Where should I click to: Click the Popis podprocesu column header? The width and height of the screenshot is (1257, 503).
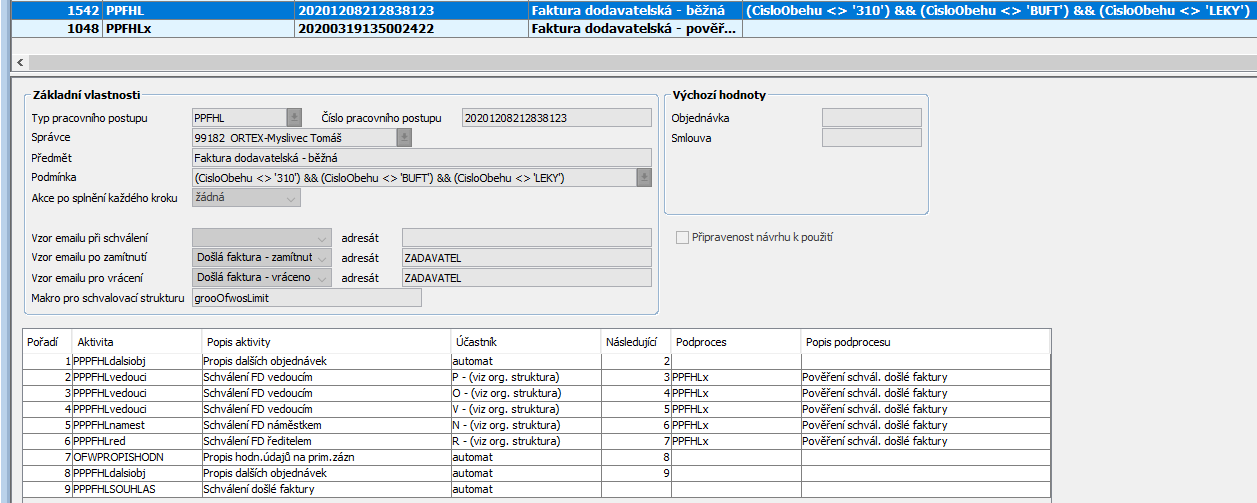tap(924, 342)
